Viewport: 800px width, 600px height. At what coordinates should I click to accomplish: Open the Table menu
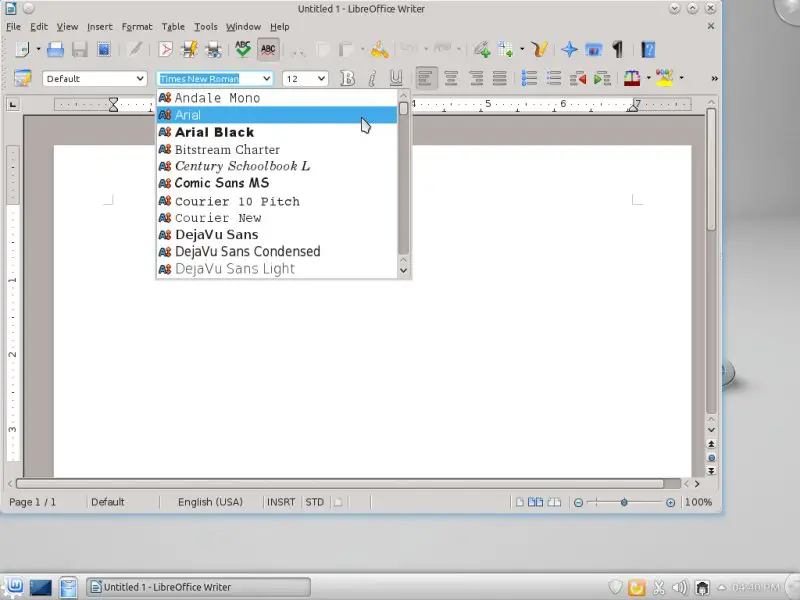coord(173,27)
